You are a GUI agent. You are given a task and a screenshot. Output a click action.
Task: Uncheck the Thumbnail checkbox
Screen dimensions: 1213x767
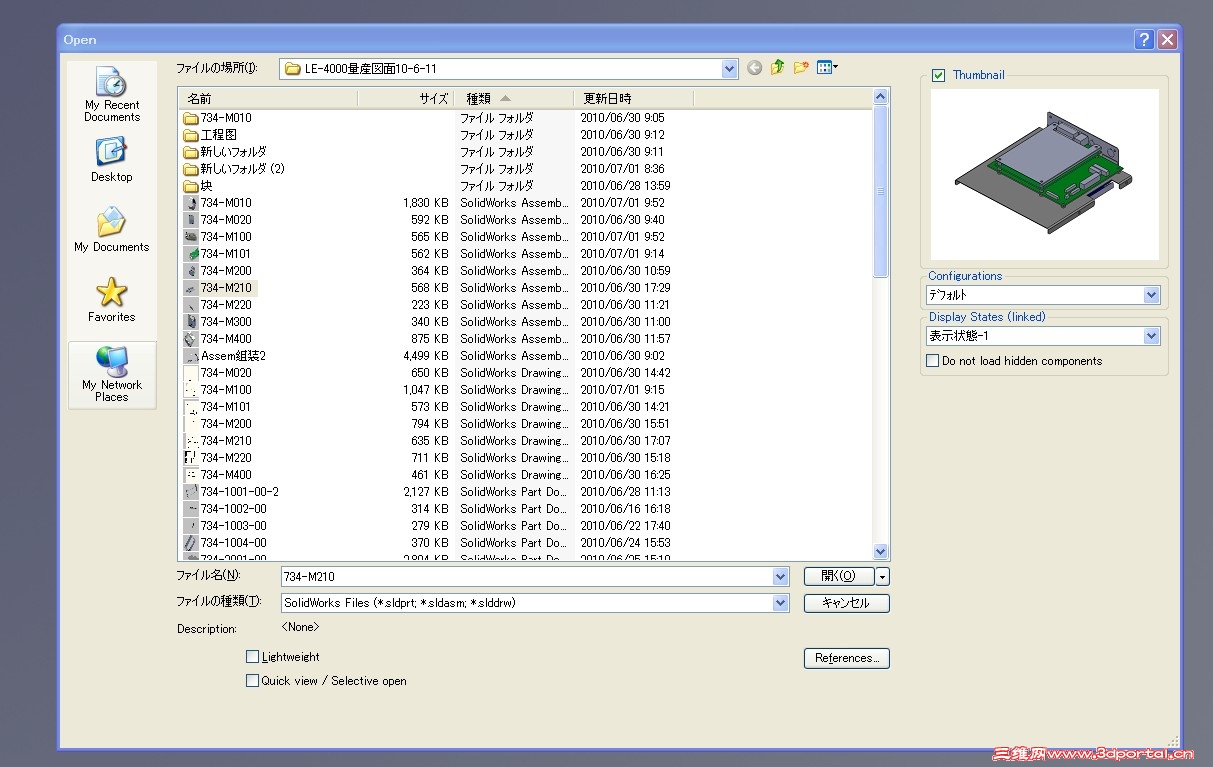coord(938,75)
